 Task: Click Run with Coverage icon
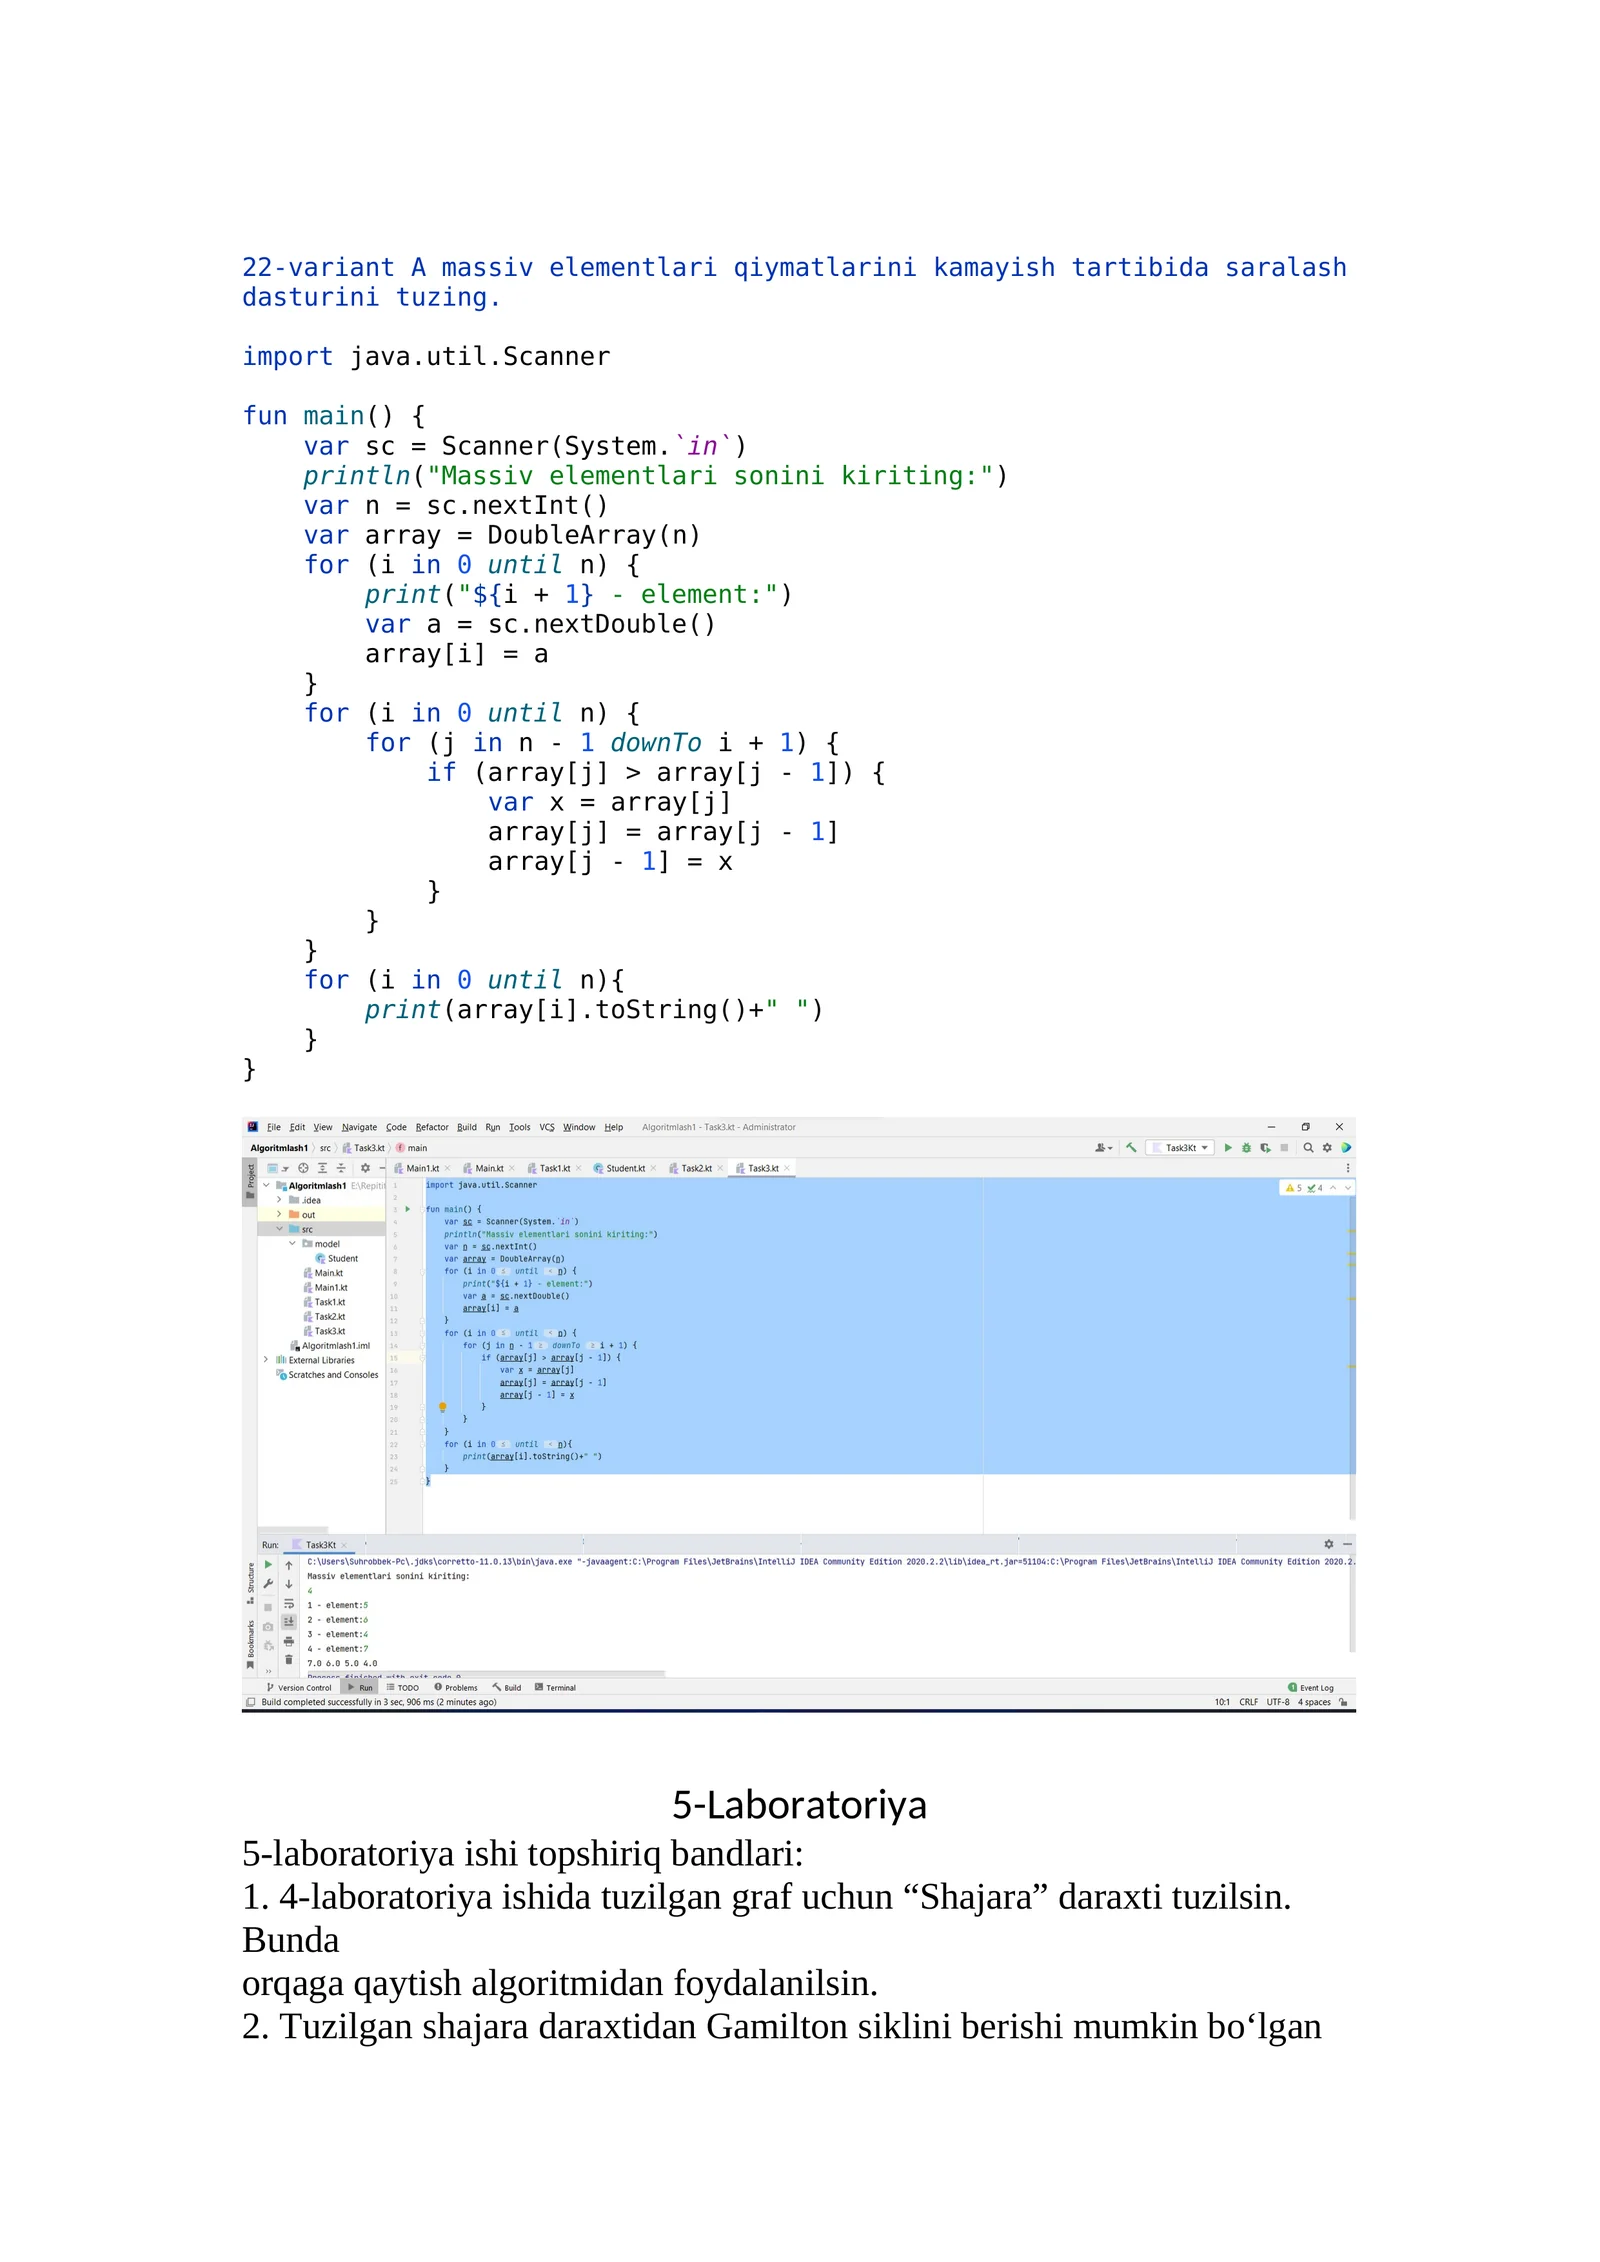[1265, 1148]
